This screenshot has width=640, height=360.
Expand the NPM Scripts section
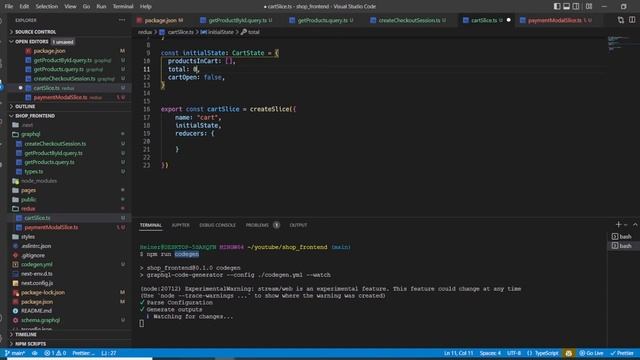pos(30,344)
